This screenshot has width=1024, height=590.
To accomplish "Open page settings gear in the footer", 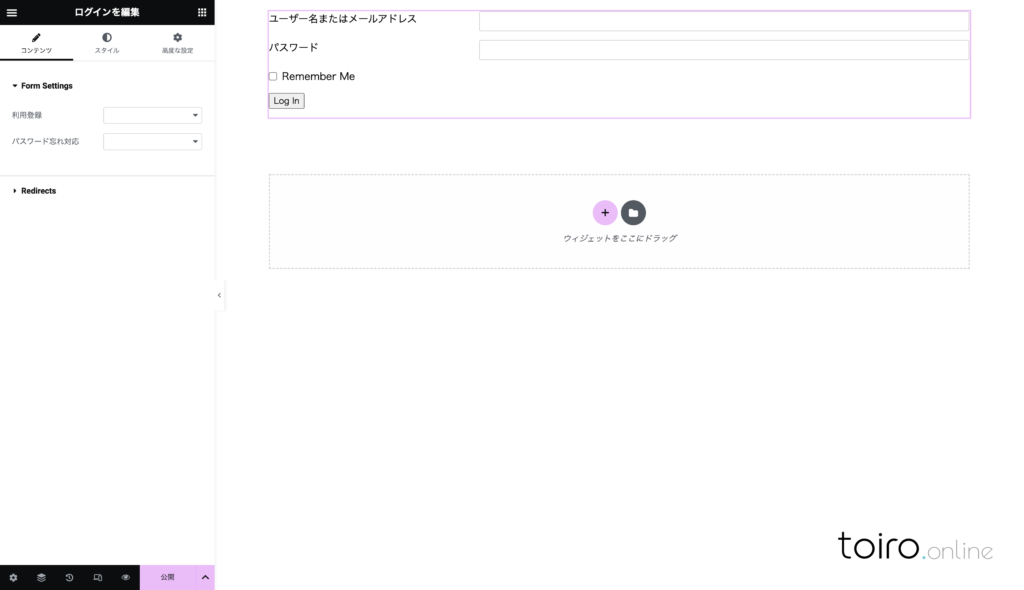I will coord(13,577).
